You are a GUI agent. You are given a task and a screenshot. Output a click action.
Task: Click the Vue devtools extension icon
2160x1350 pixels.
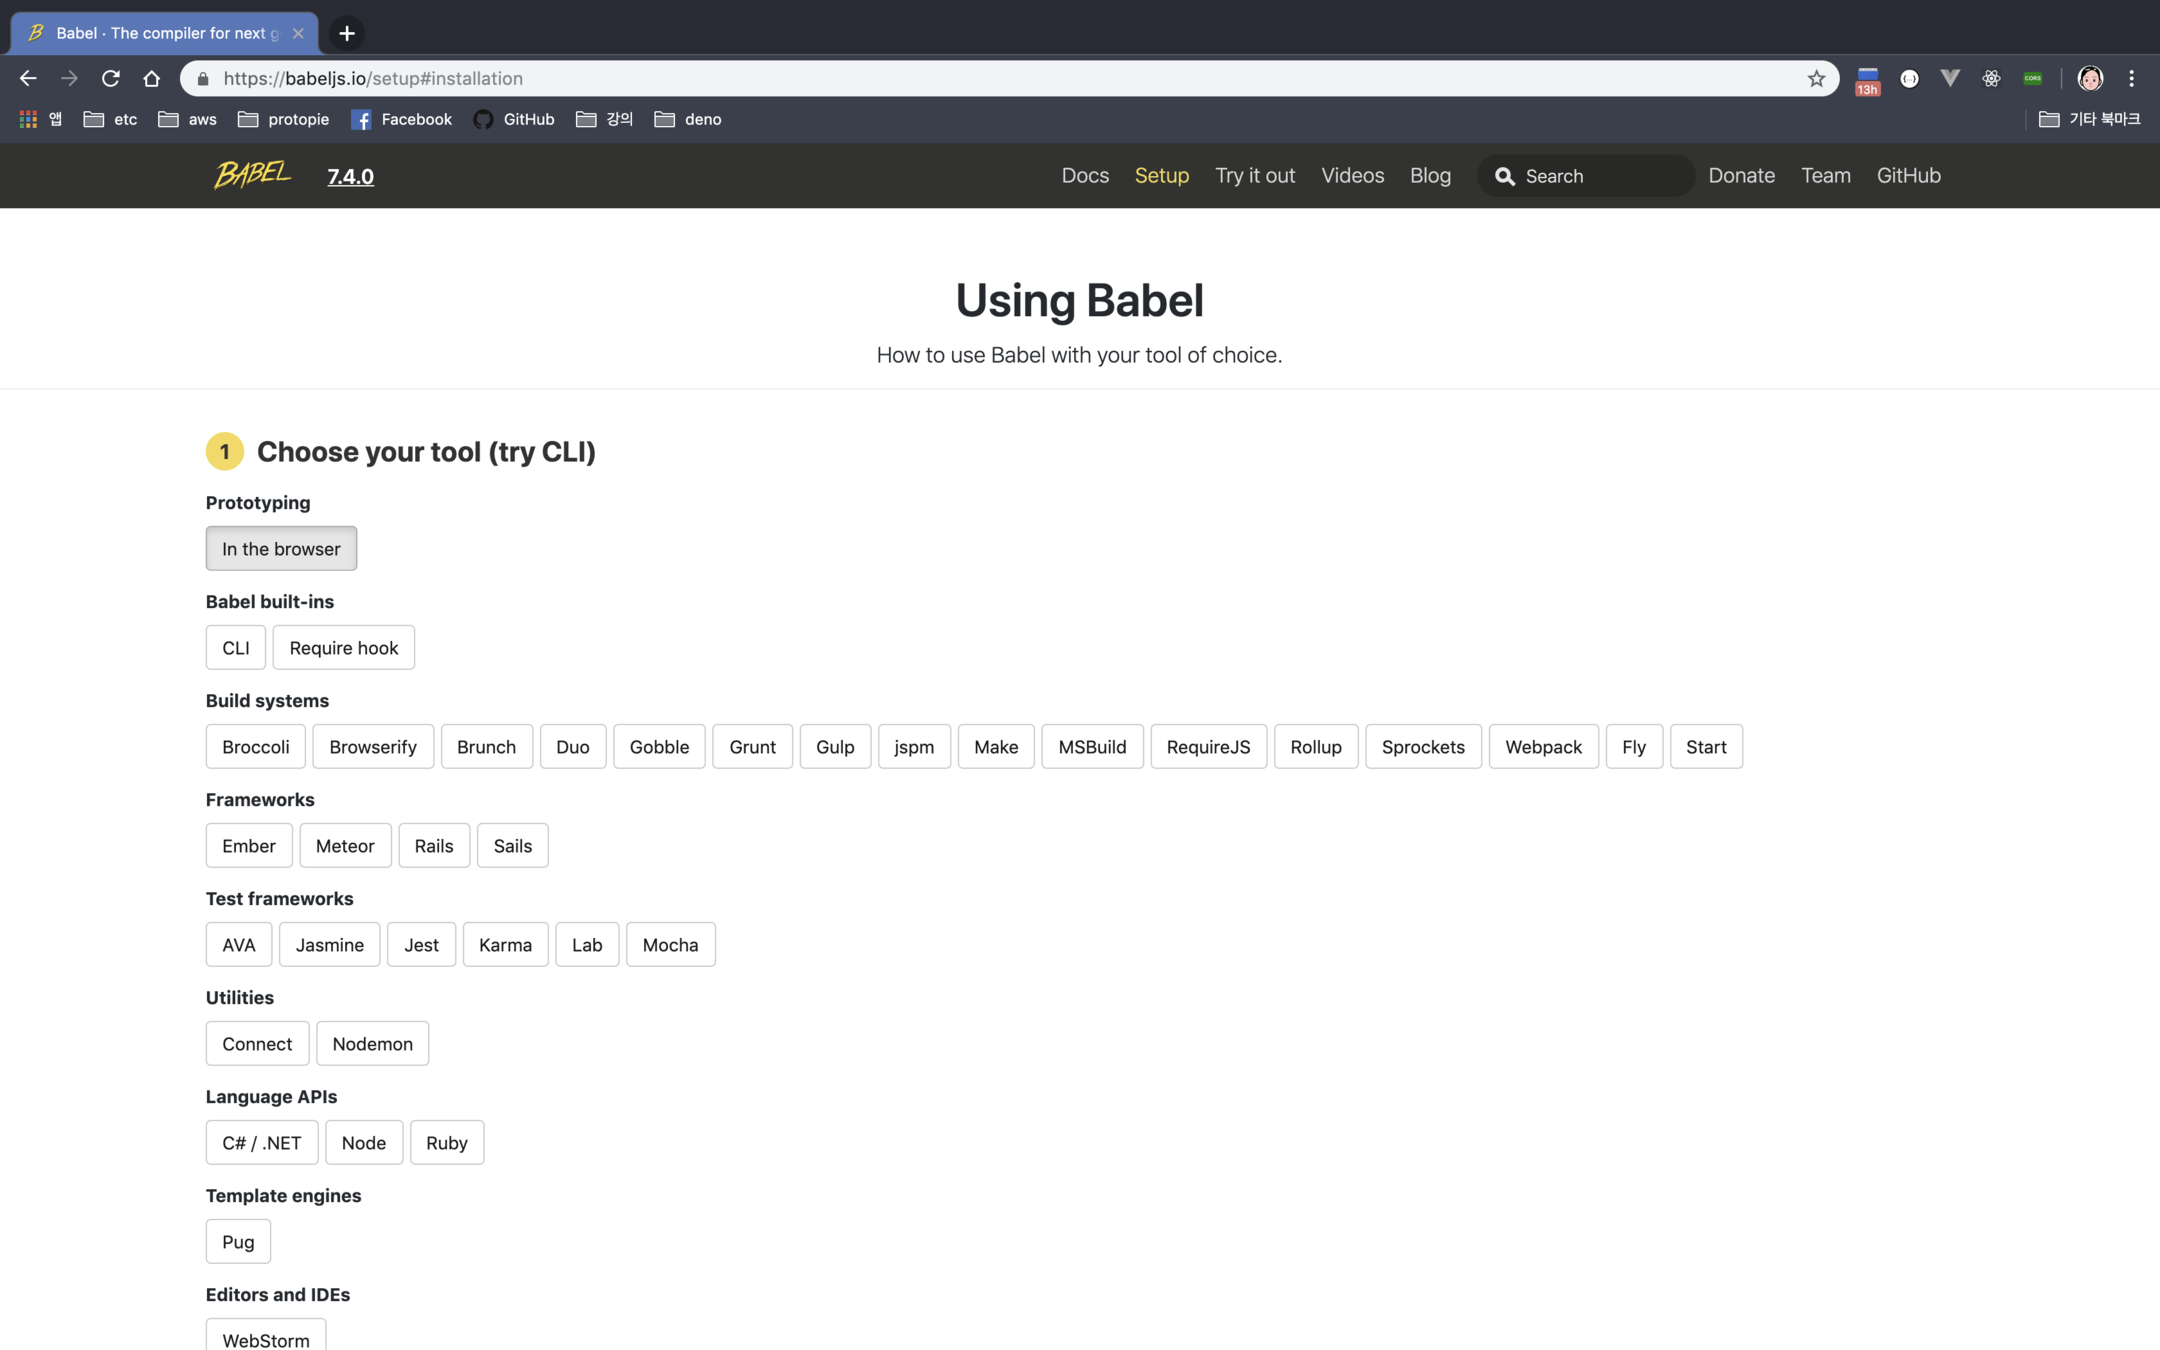pos(1950,78)
